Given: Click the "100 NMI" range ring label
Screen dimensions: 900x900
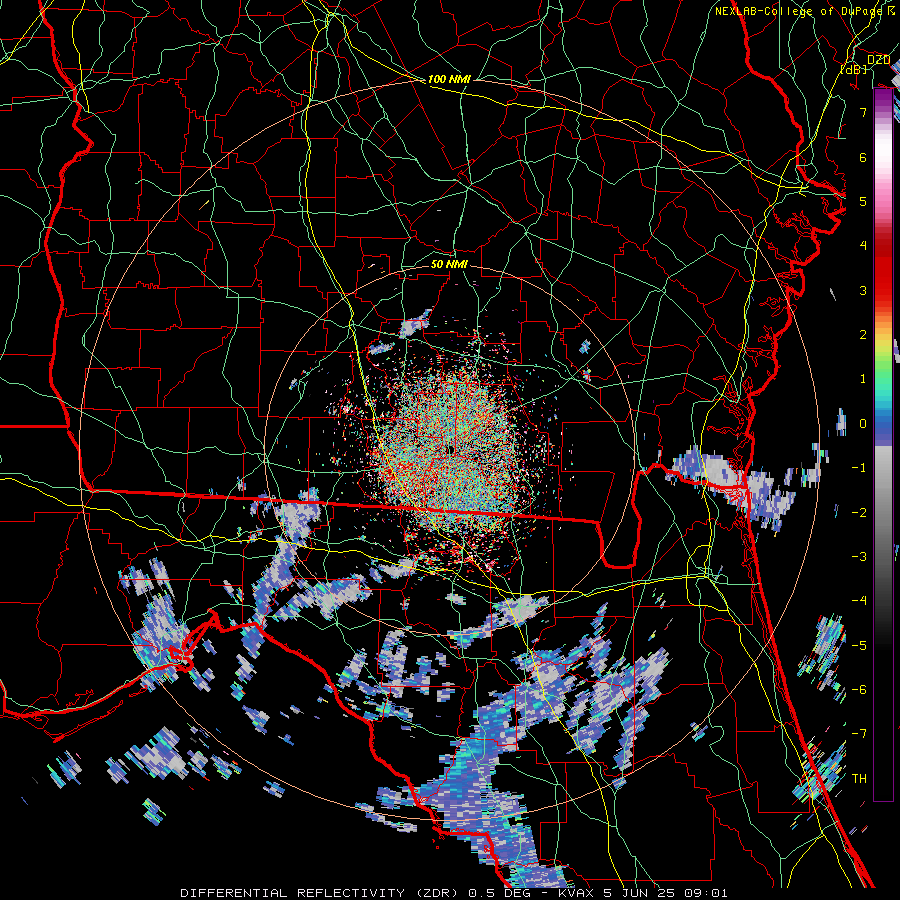Looking at the screenshot, I should pos(449,79).
